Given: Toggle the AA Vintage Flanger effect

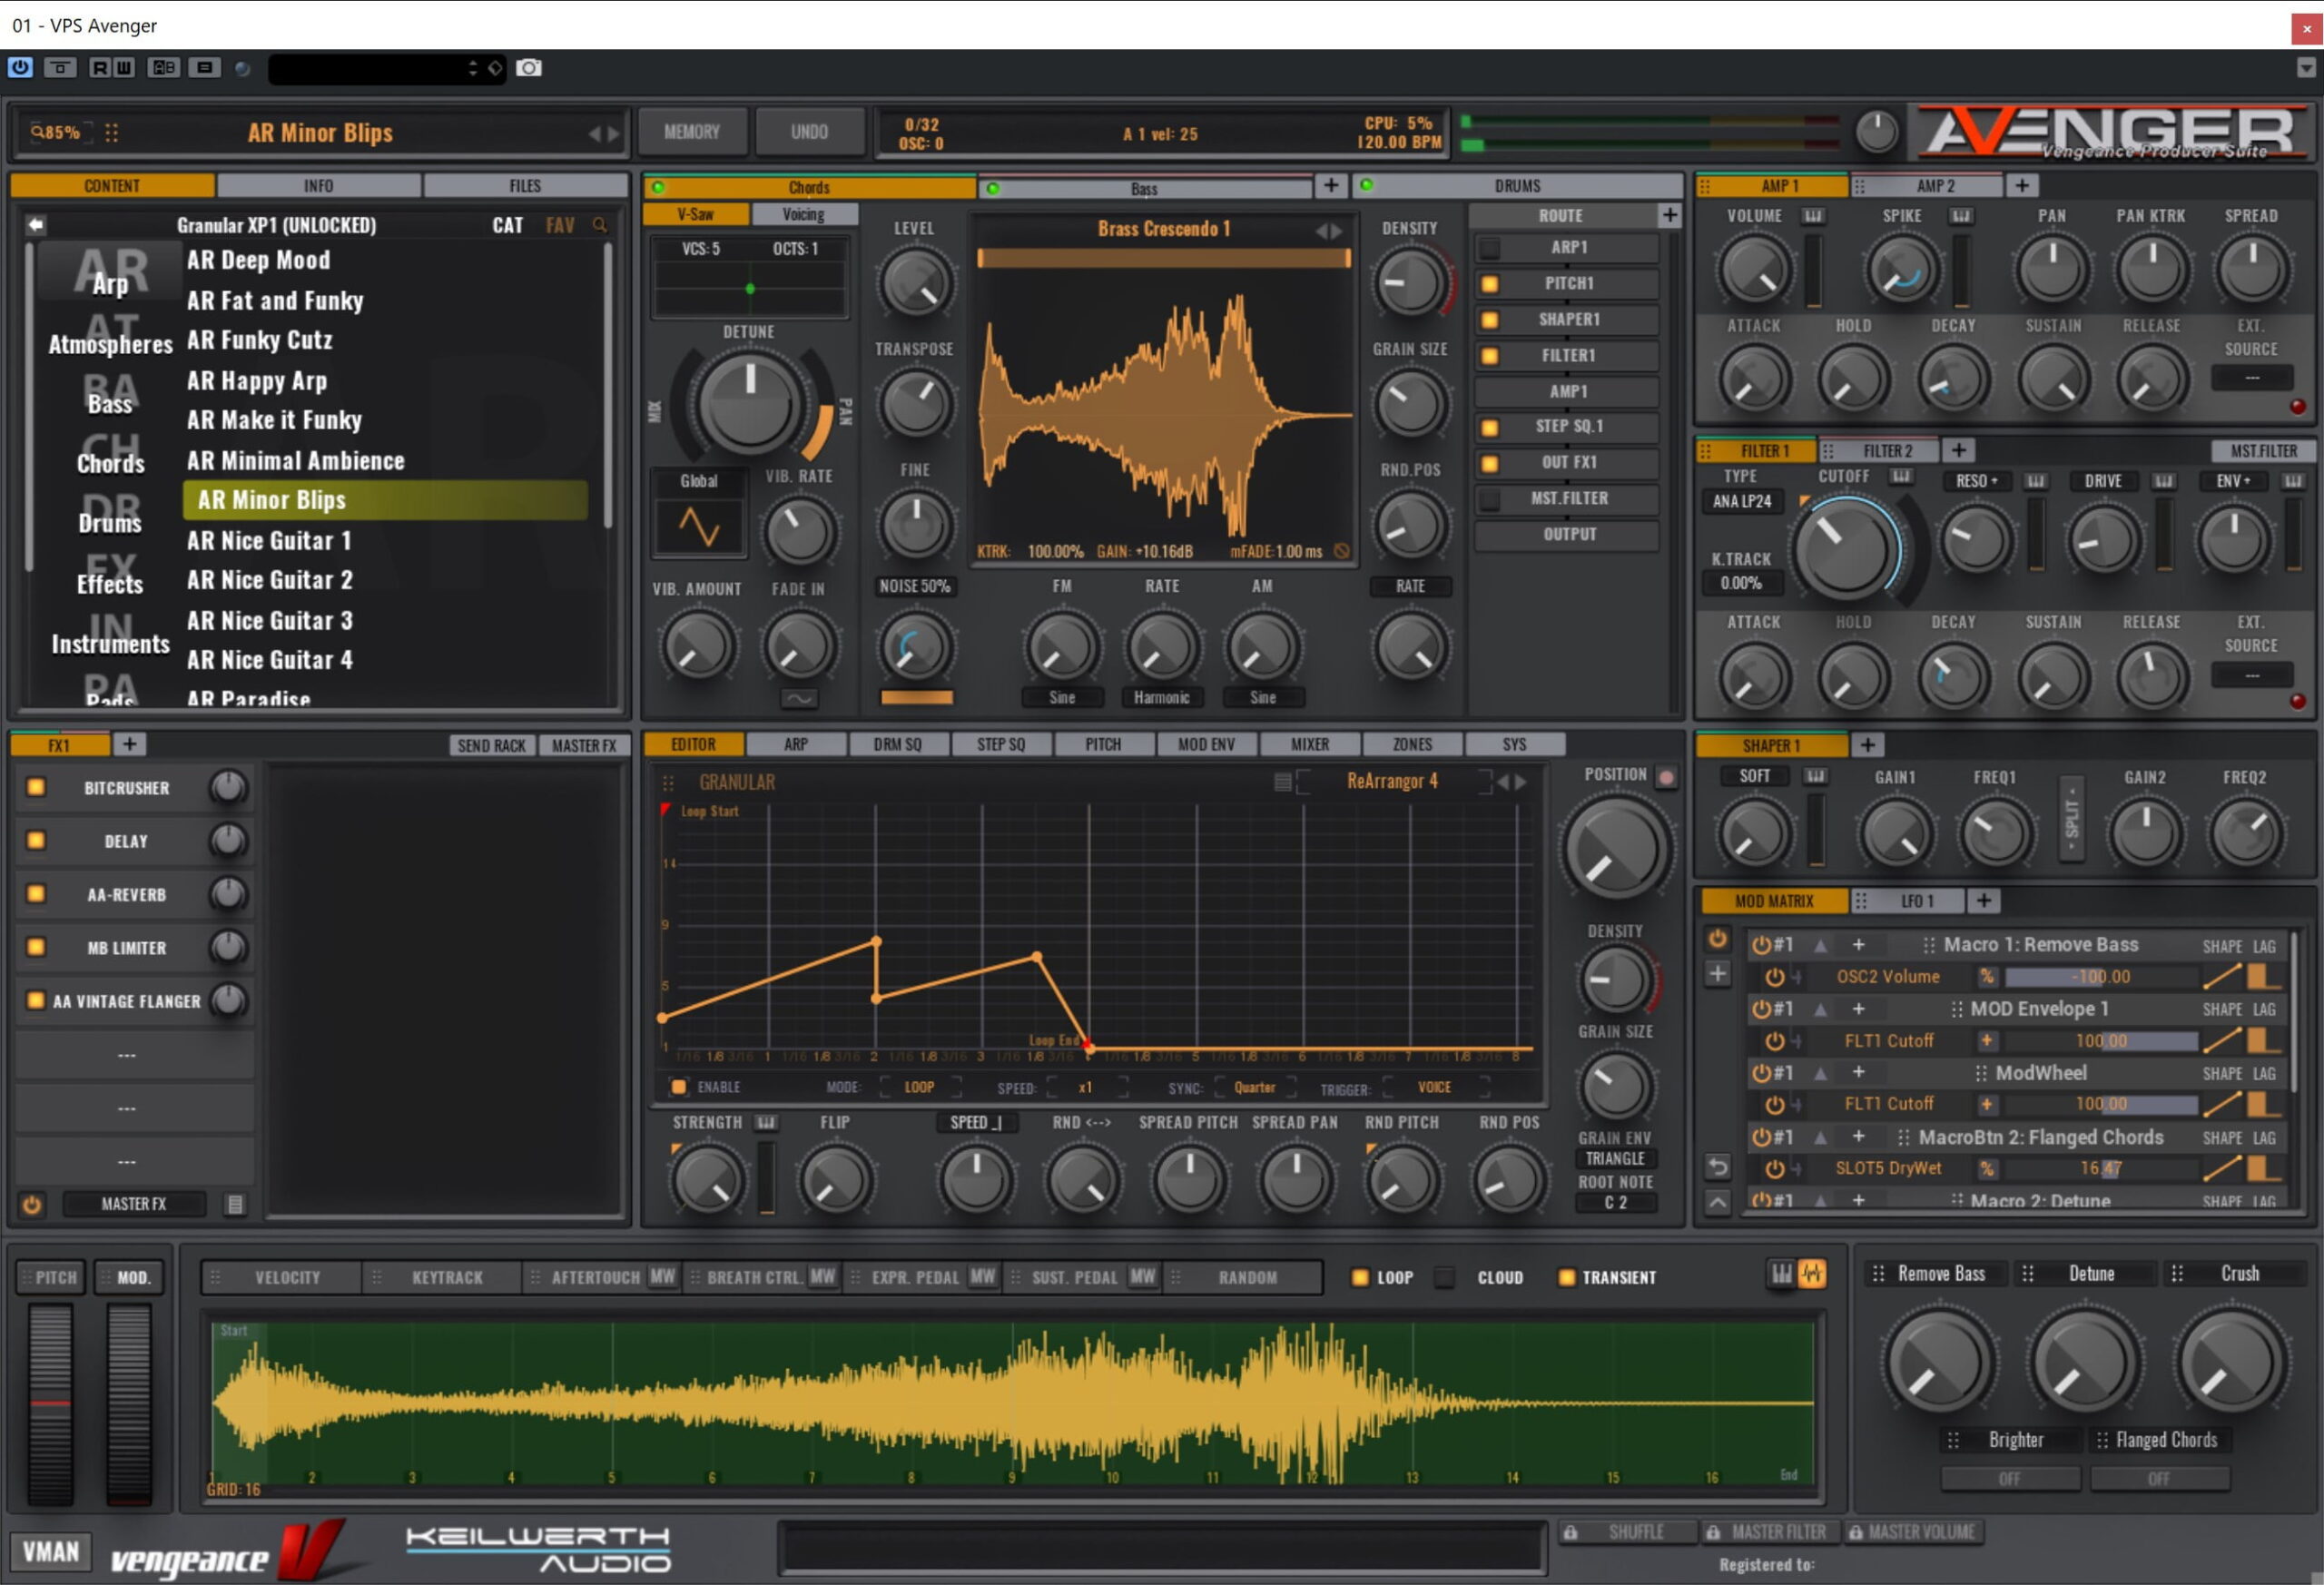Looking at the screenshot, I should 36,1001.
